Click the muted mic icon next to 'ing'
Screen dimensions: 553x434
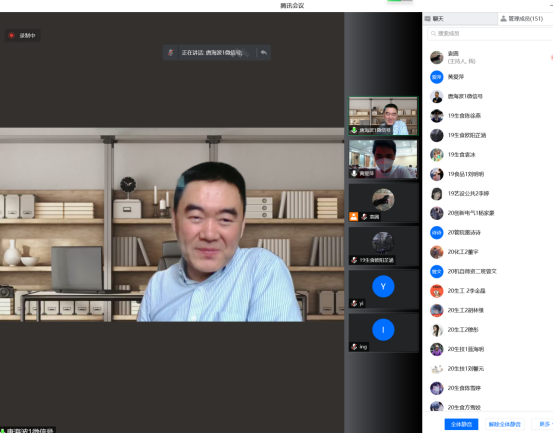(354, 347)
